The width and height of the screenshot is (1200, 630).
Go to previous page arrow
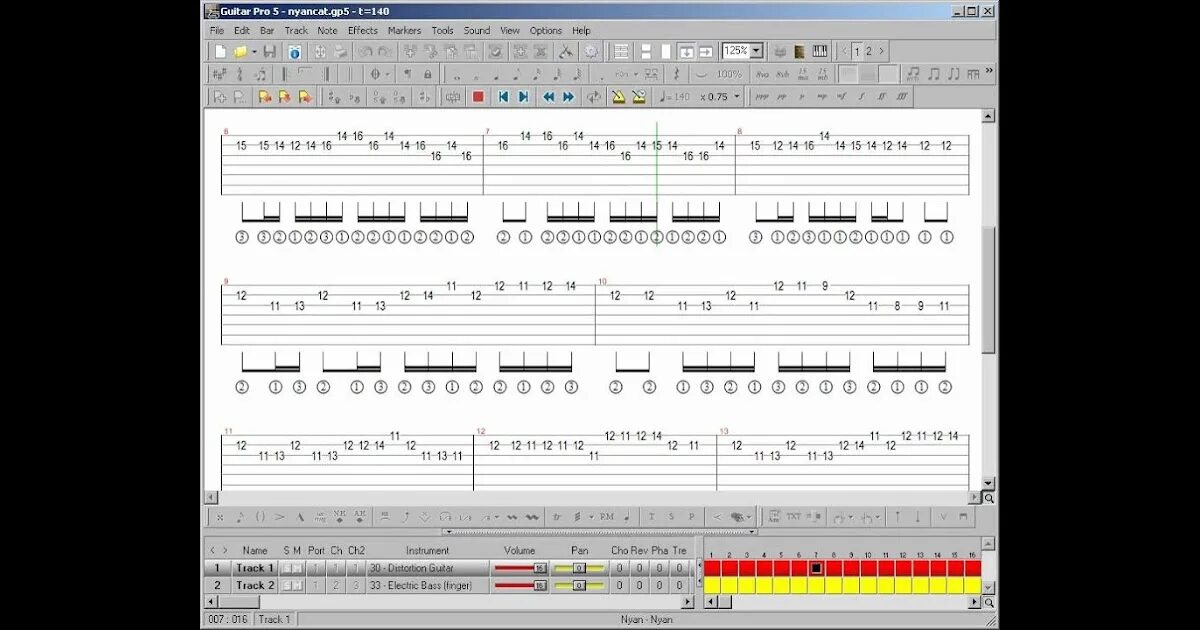tap(844, 51)
